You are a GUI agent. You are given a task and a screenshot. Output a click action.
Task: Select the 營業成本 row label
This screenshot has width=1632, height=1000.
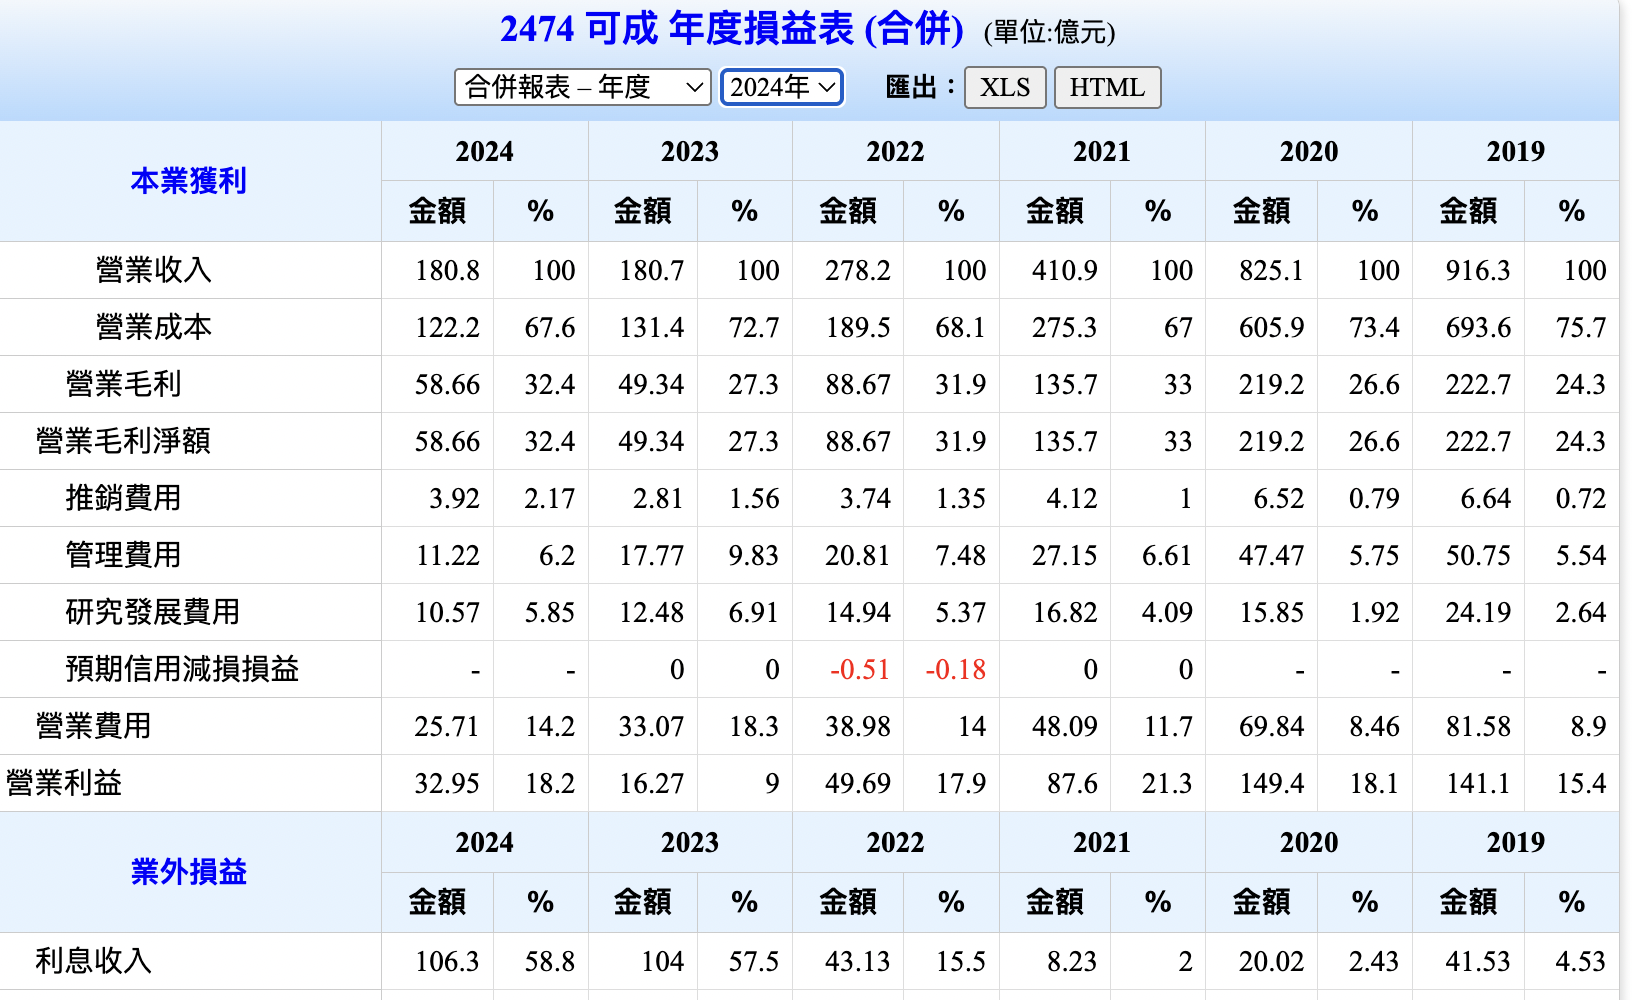153,327
